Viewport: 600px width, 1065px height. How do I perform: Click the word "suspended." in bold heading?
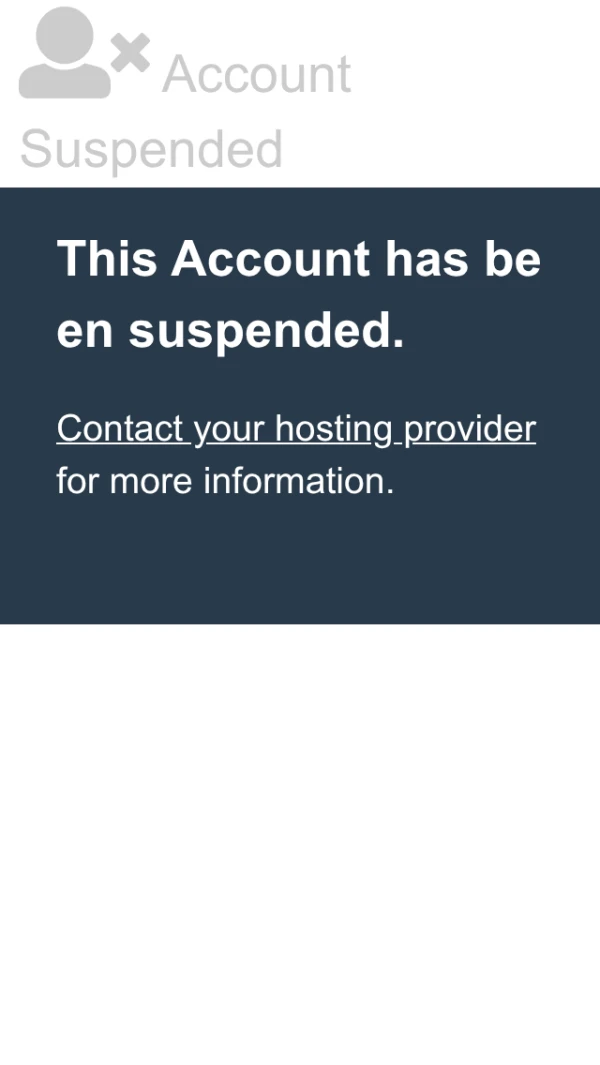pos(266,331)
